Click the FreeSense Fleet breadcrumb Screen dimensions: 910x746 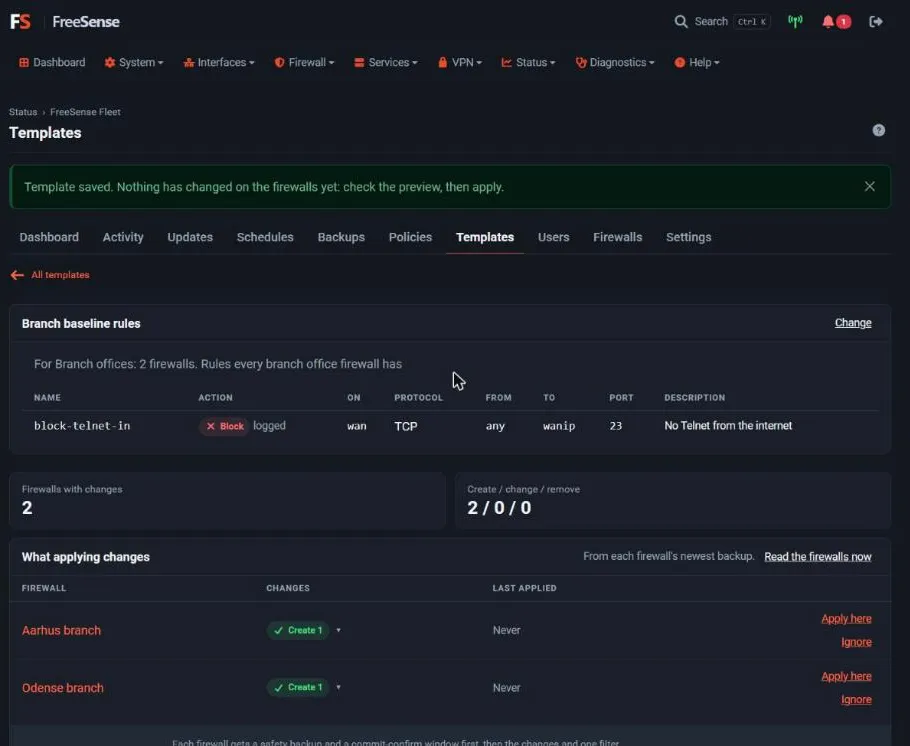point(85,112)
